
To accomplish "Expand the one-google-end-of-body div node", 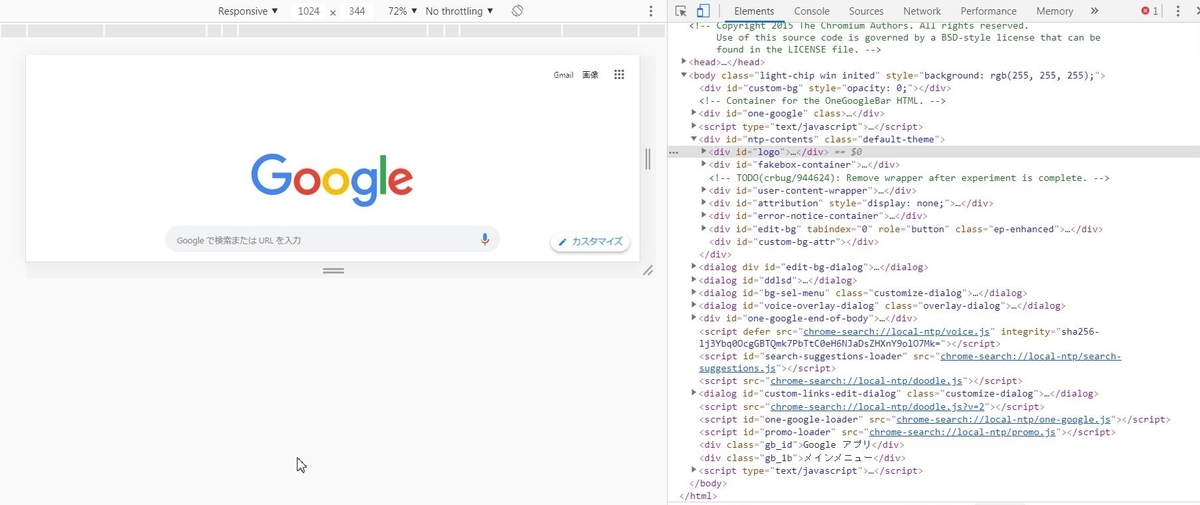I will click(694, 318).
